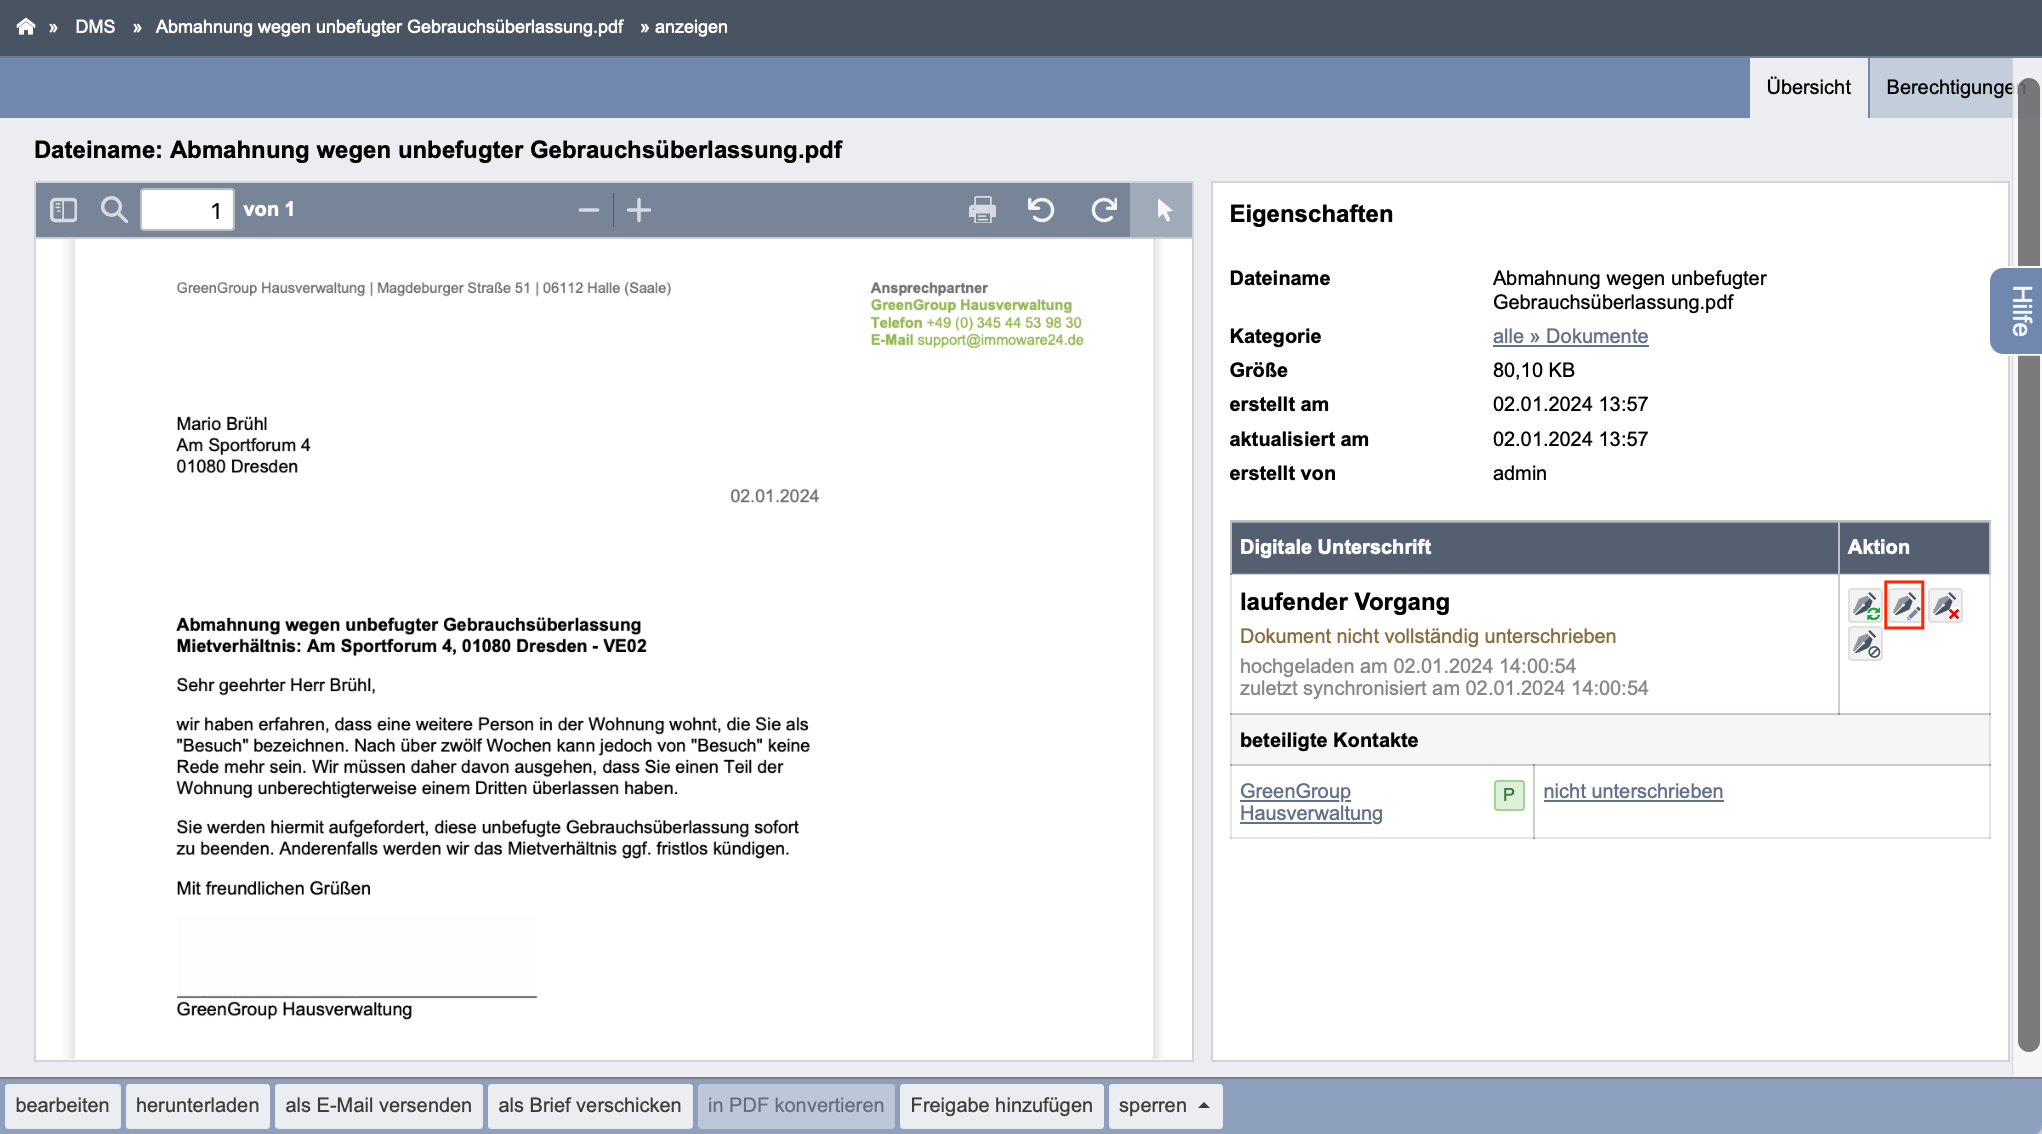Viewport: 2042px width, 1134px height.
Task: Zoom out the PDF with minus
Action: click(589, 210)
